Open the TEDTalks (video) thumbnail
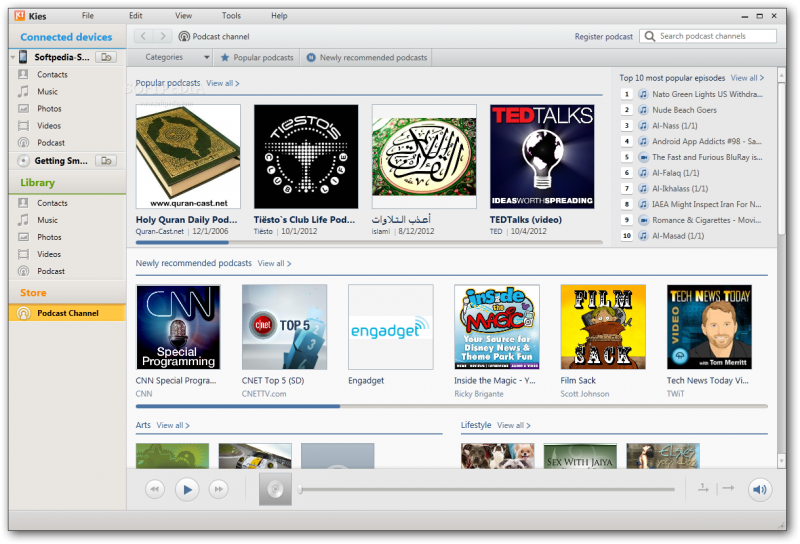This screenshot has height=544, width=800. click(x=542, y=157)
